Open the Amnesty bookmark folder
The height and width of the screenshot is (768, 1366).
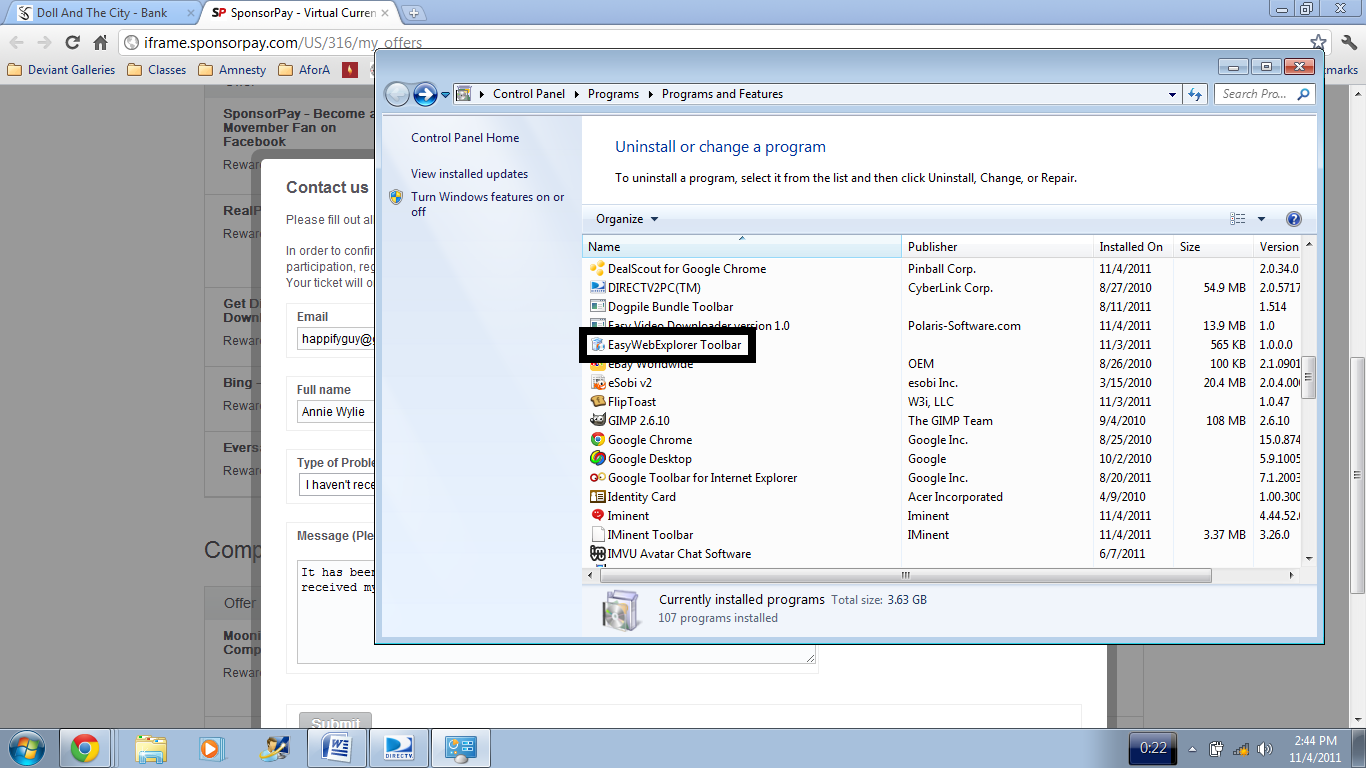click(232, 70)
